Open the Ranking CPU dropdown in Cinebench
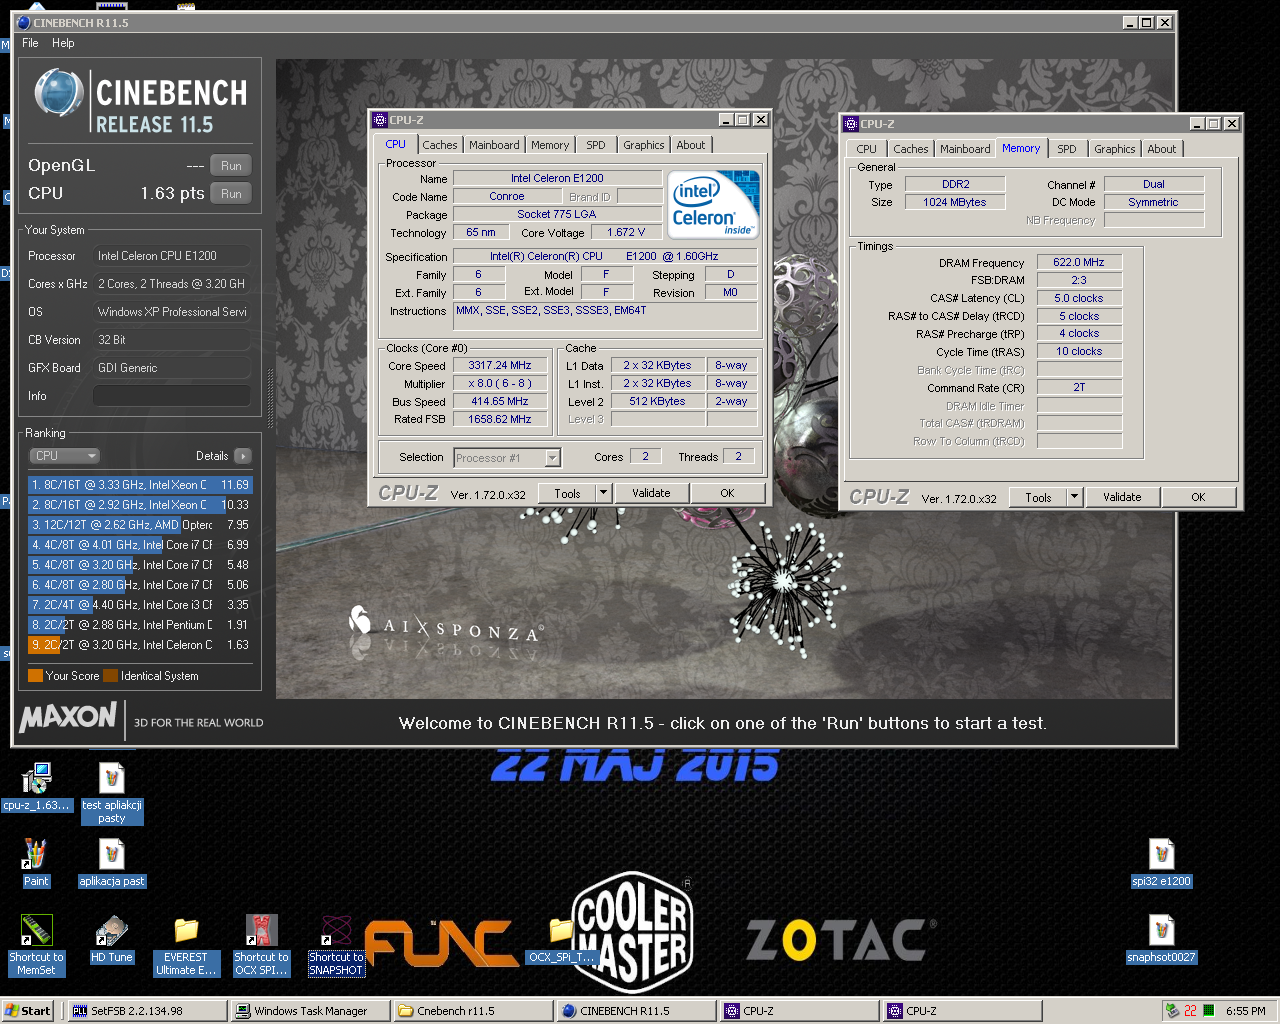 tap(64, 456)
